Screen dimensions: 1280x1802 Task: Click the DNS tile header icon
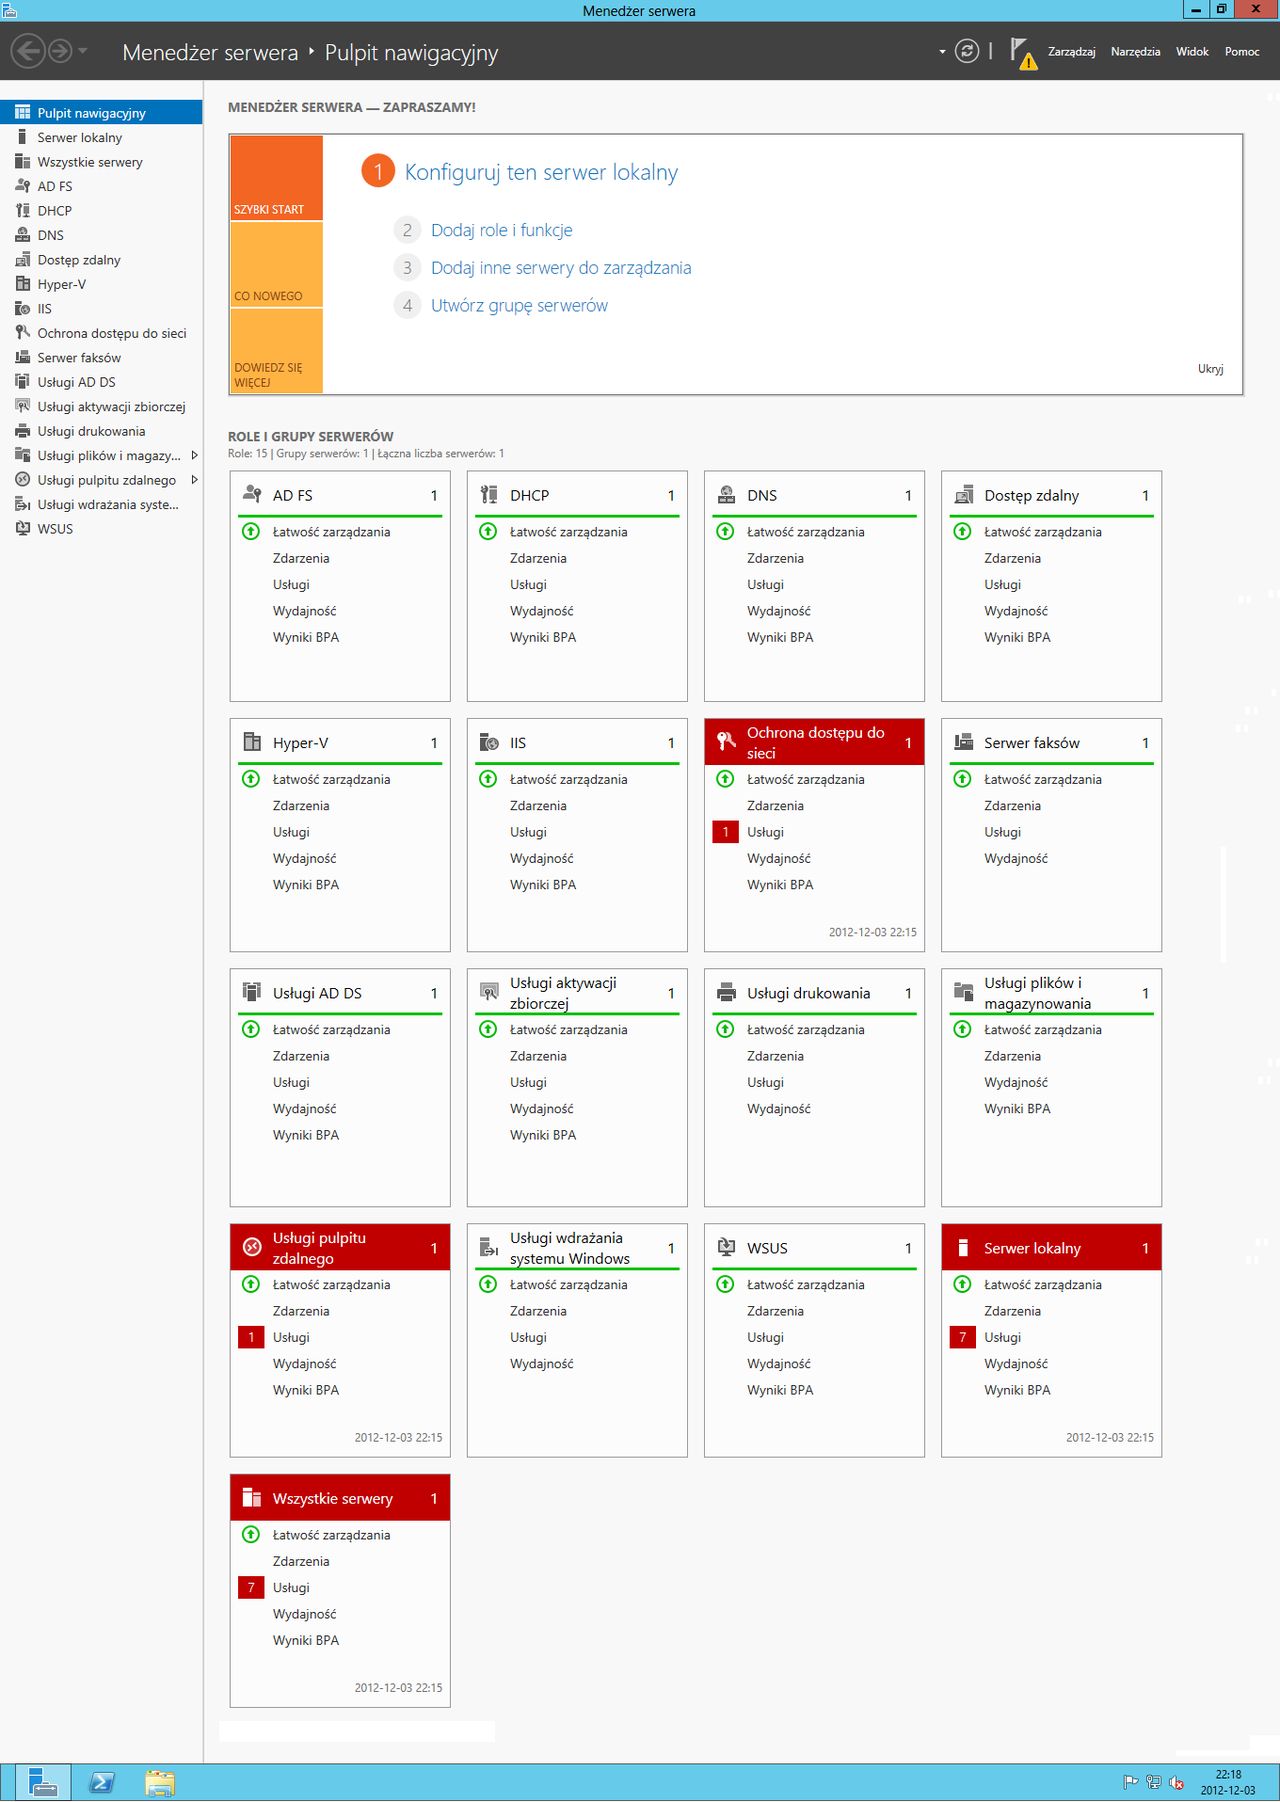pyautogui.click(x=727, y=495)
